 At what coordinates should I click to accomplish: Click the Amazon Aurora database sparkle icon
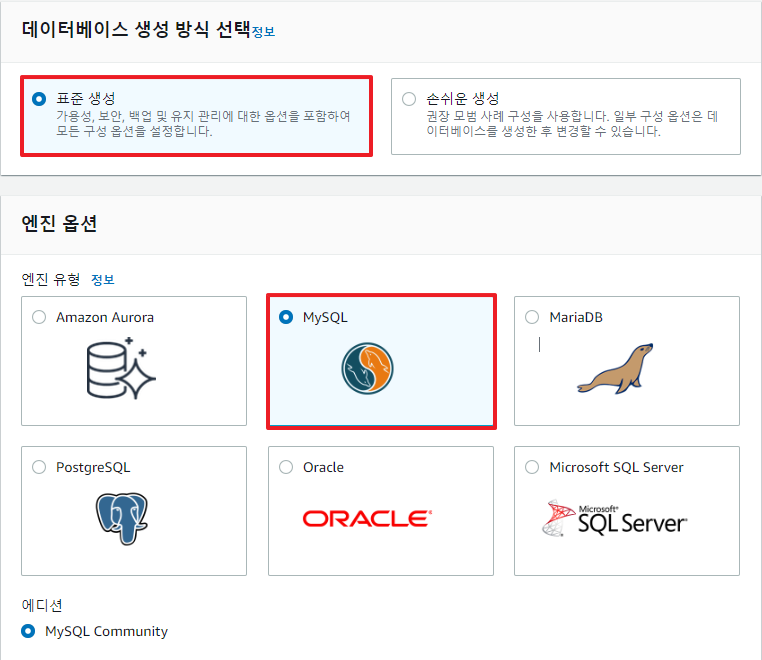tap(121, 368)
